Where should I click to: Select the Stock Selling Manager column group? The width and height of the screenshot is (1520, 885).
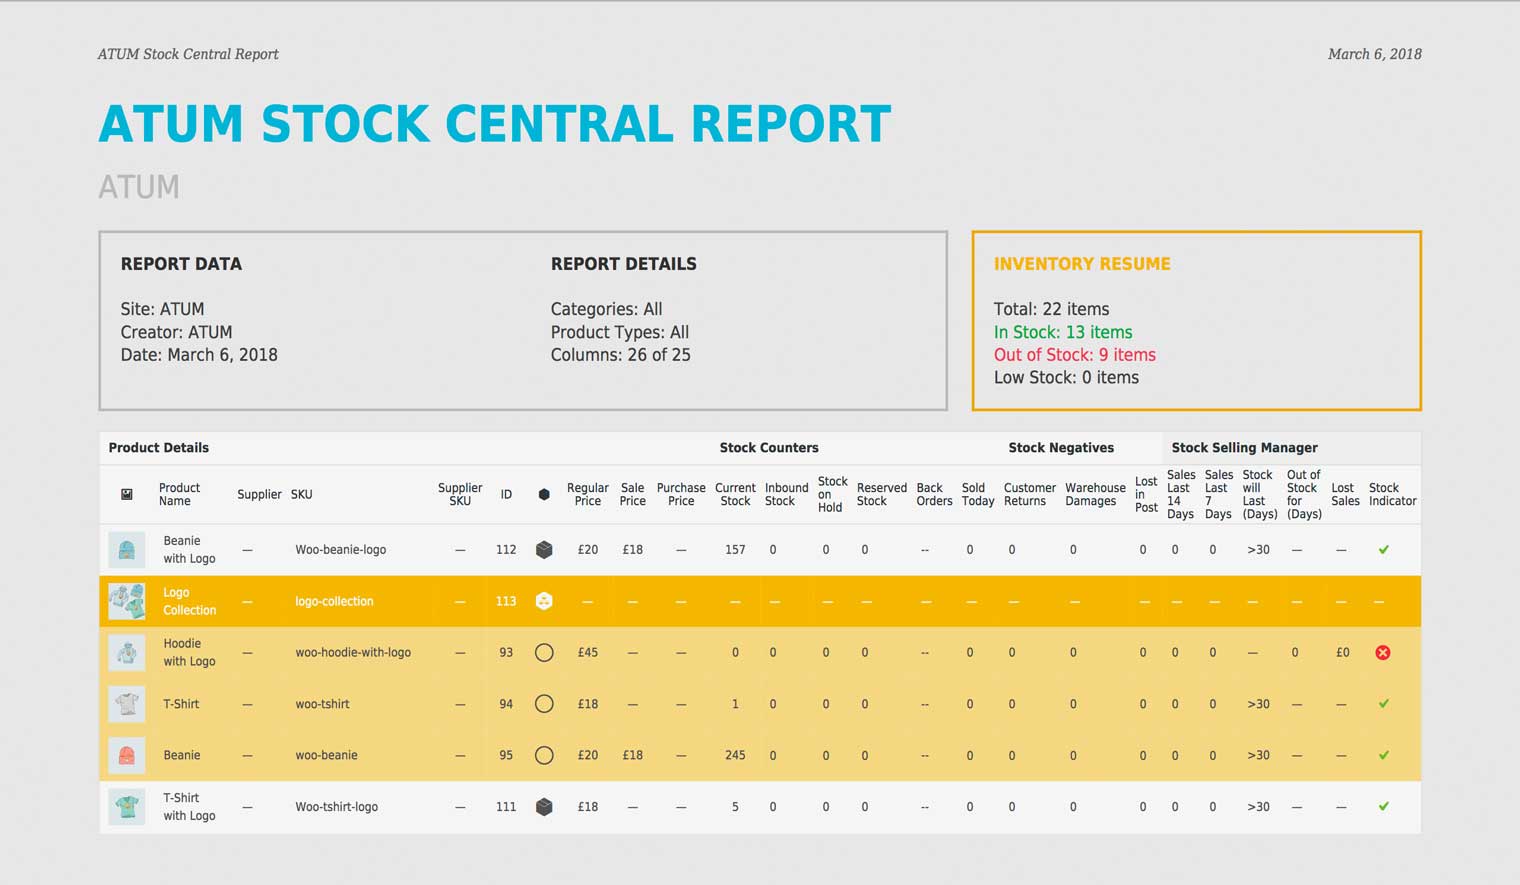coord(1244,448)
